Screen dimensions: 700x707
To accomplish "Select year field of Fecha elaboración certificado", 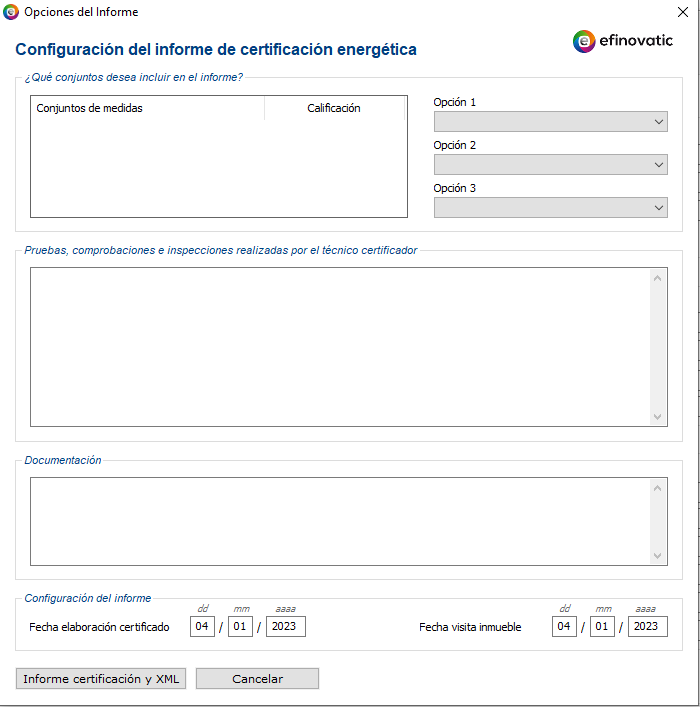I will click(286, 627).
